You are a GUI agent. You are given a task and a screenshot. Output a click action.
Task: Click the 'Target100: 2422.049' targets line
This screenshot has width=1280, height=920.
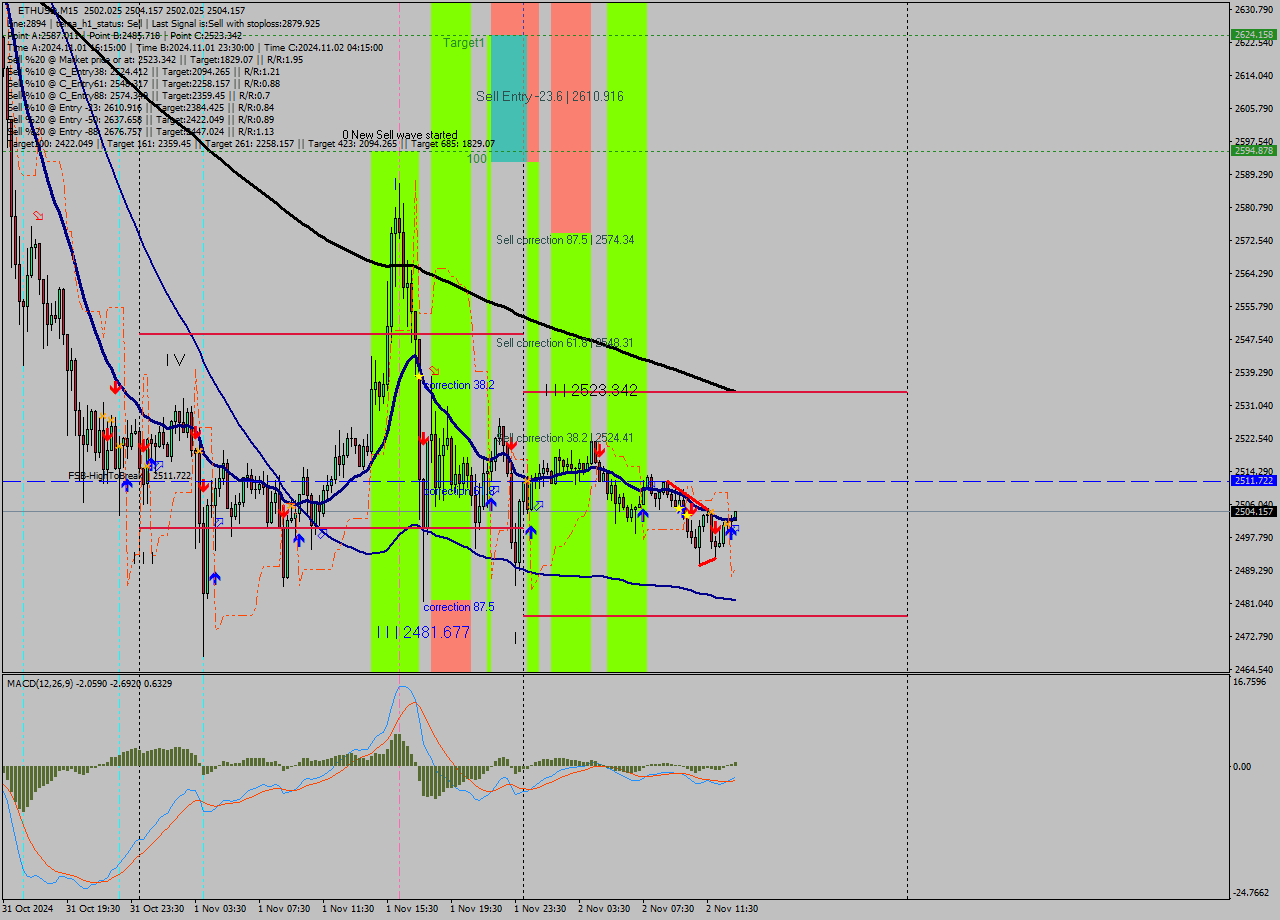tap(250, 143)
